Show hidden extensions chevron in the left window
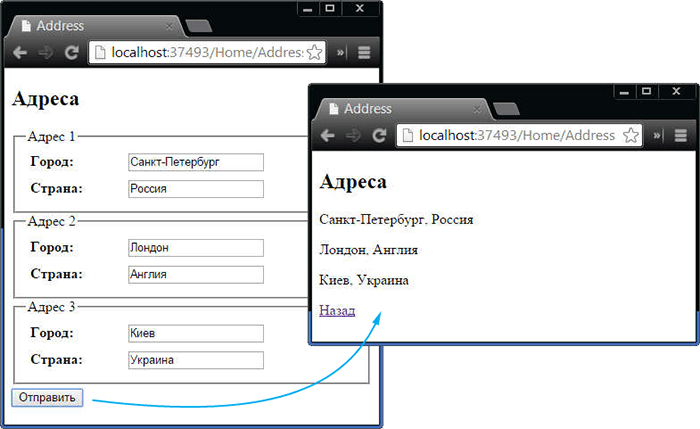The width and height of the screenshot is (700, 429). coord(341,53)
